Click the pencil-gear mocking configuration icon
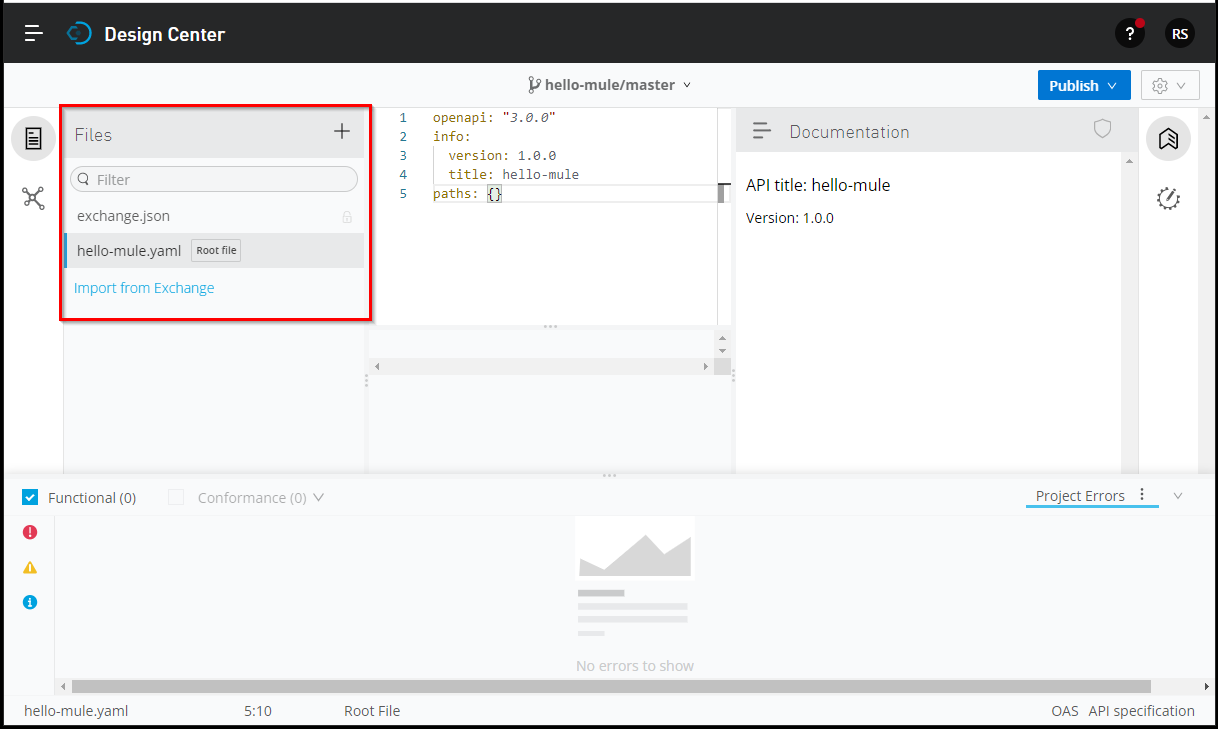1218x729 pixels. tap(1168, 198)
